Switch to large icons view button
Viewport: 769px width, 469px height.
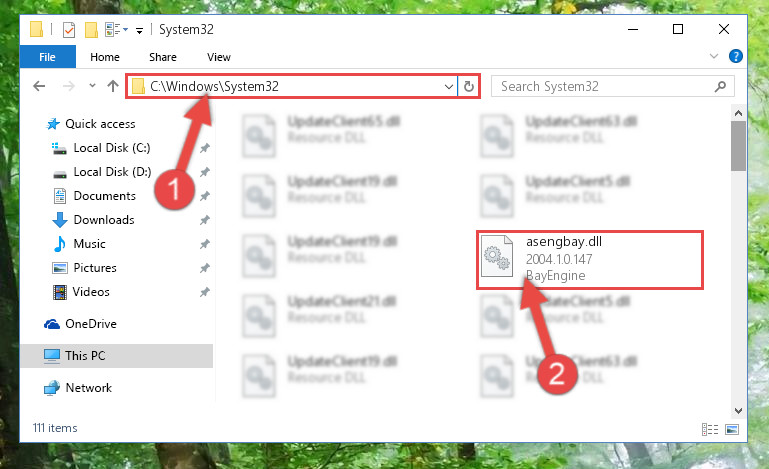[x=732, y=429]
